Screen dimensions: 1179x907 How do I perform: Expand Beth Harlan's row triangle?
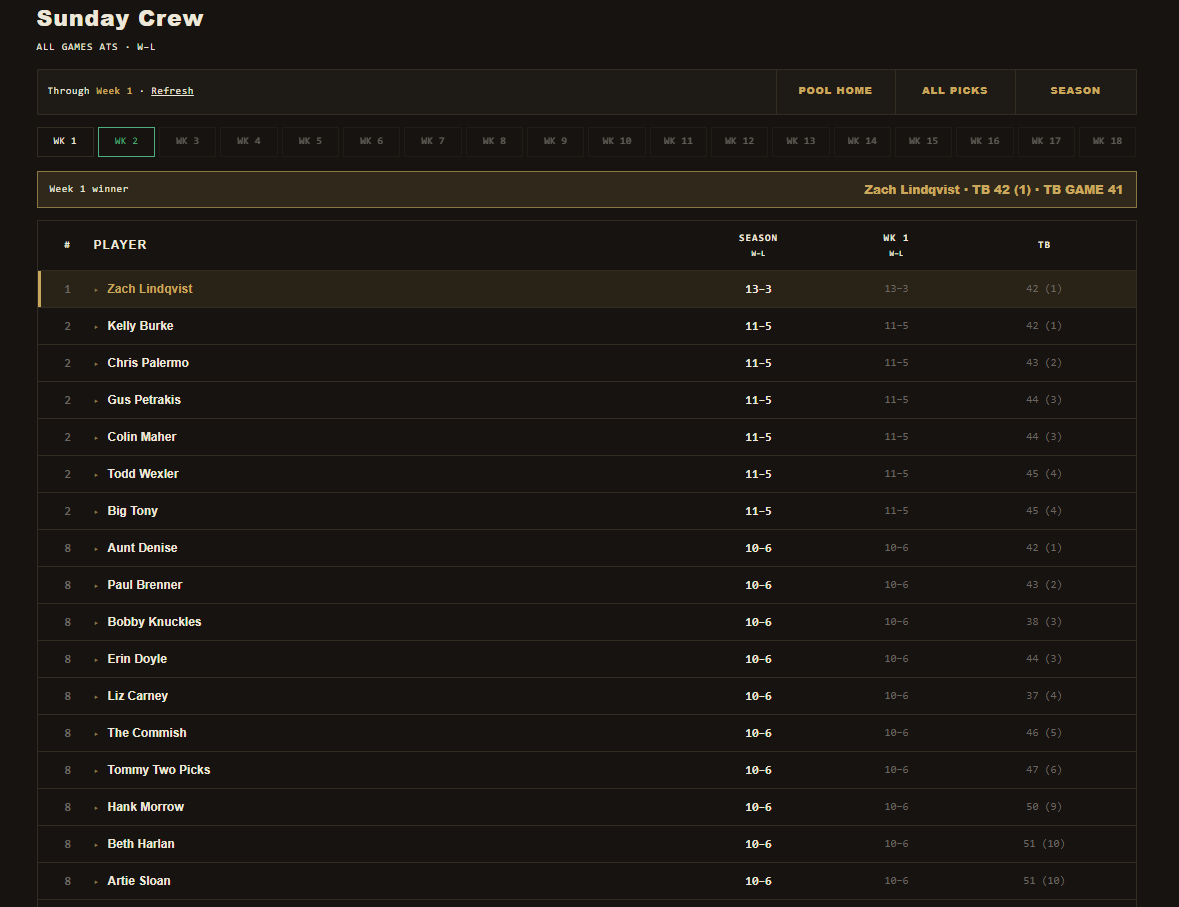tap(96, 845)
